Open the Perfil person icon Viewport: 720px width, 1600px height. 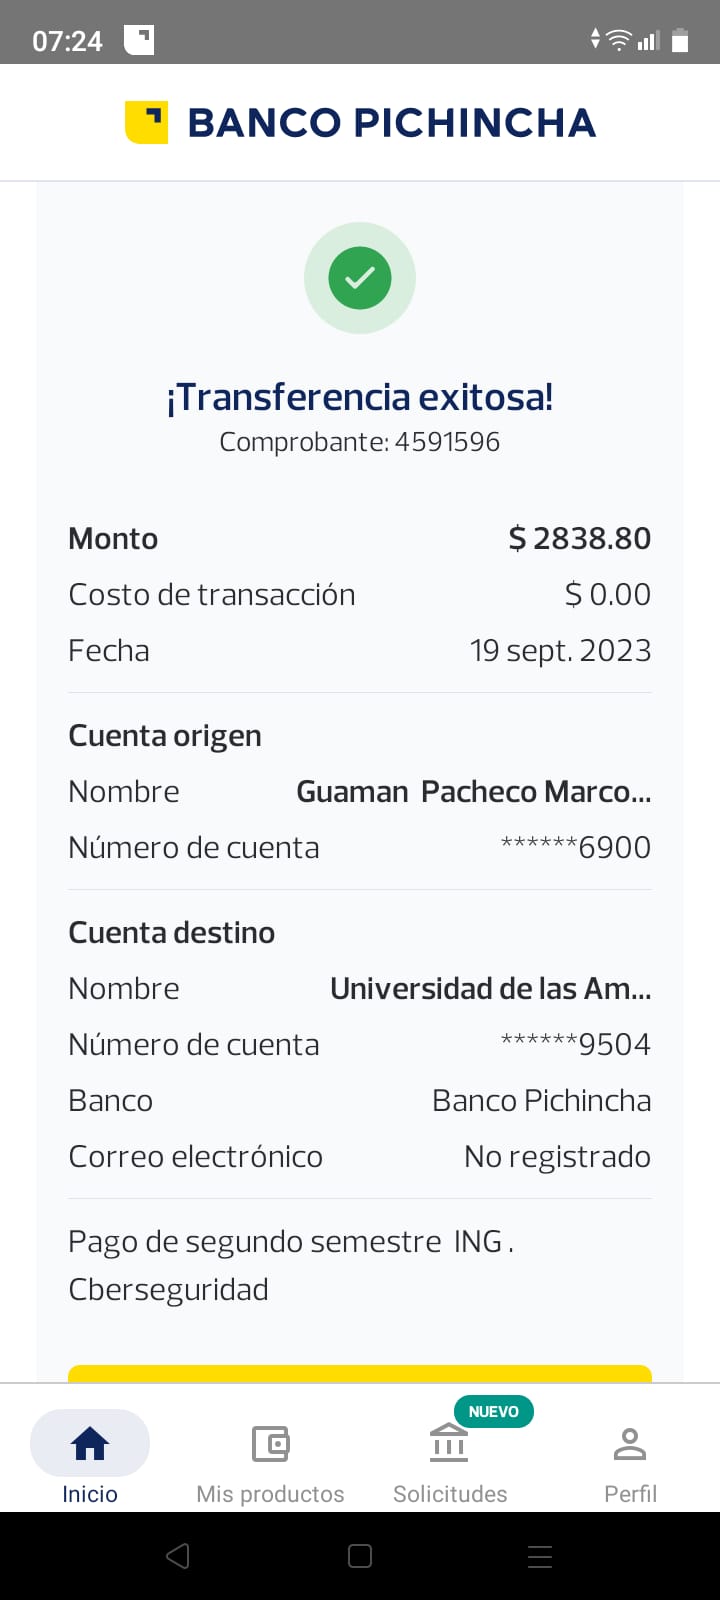pyautogui.click(x=630, y=1444)
